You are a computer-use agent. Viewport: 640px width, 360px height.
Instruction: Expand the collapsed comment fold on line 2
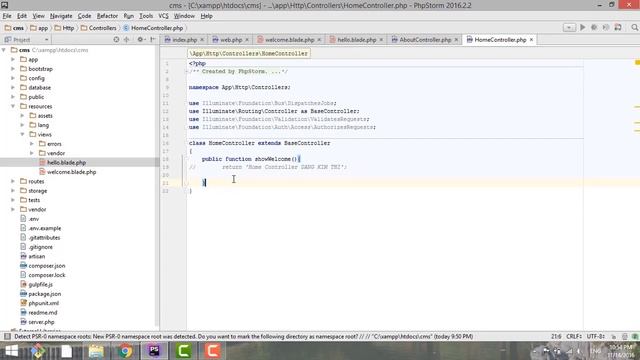(x=187, y=71)
